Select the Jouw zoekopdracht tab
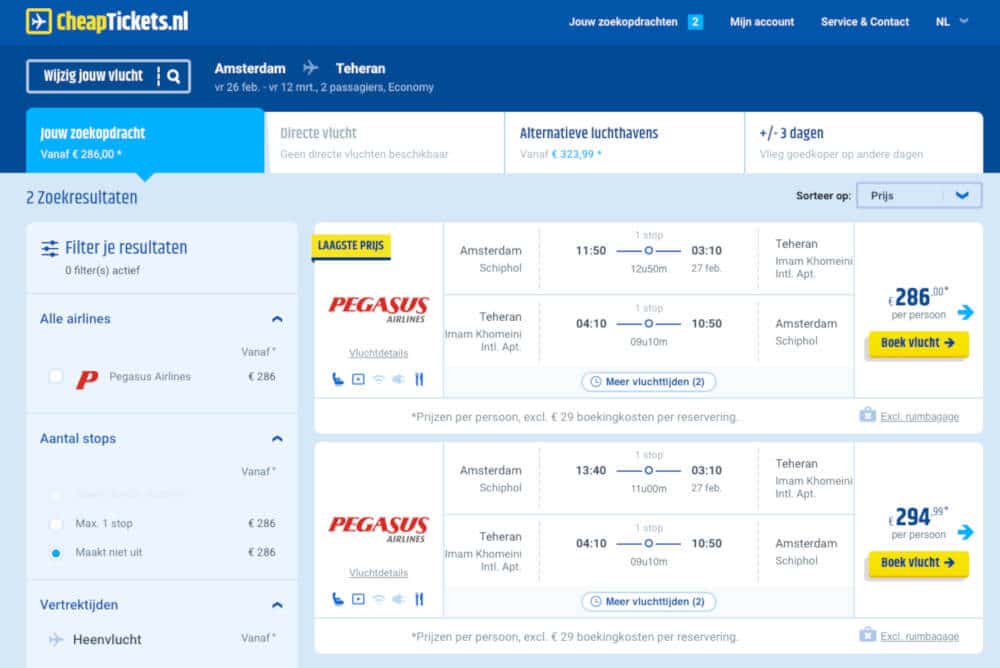The width and height of the screenshot is (1000, 668). (x=145, y=142)
